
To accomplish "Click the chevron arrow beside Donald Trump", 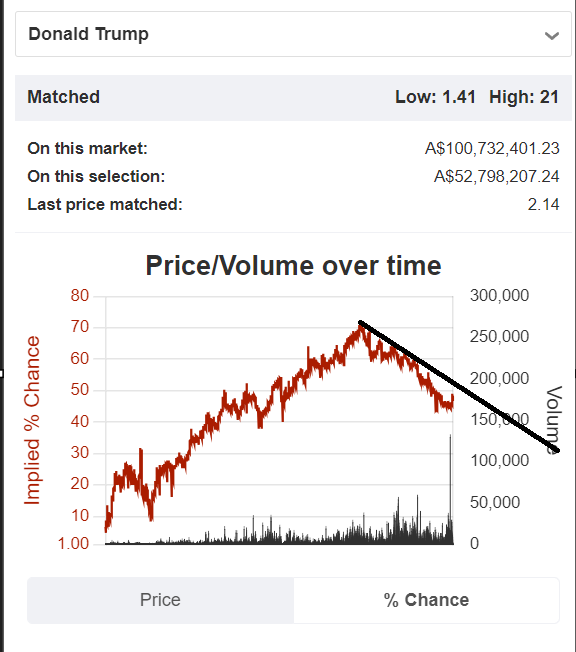I will 551,36.
